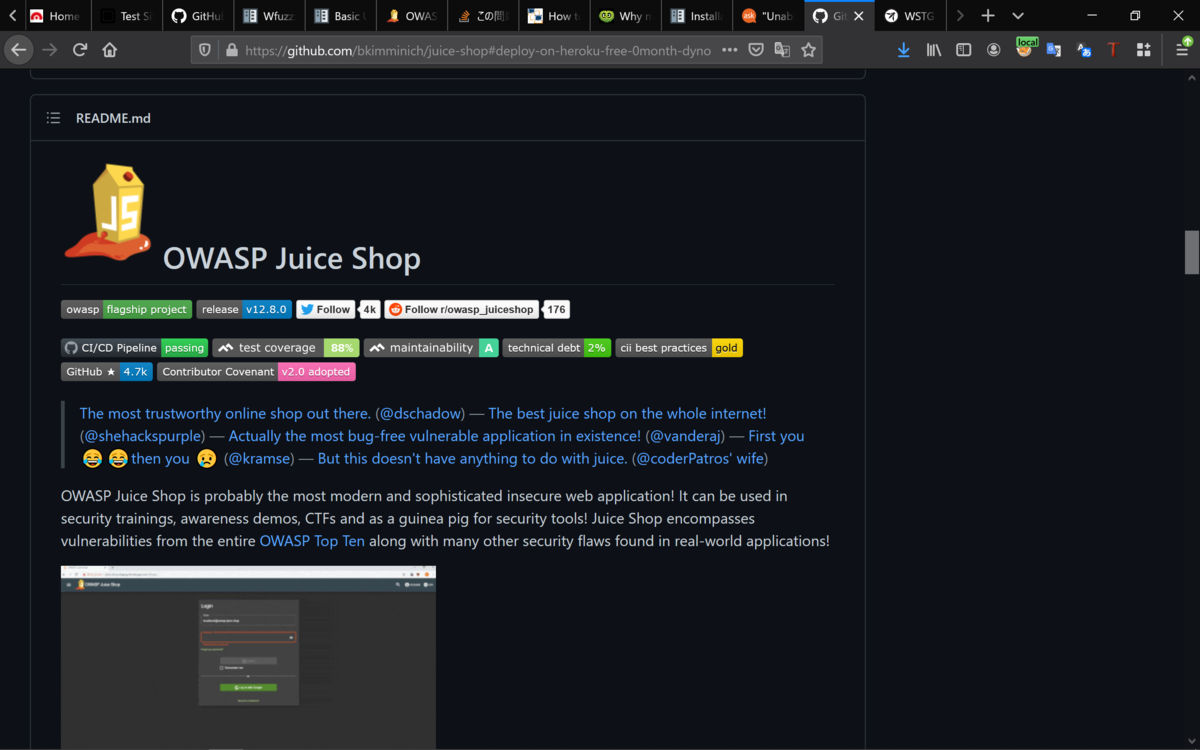Click the page vertical scrollbar thumb
1200x750 pixels.
pyautogui.click(x=1191, y=252)
